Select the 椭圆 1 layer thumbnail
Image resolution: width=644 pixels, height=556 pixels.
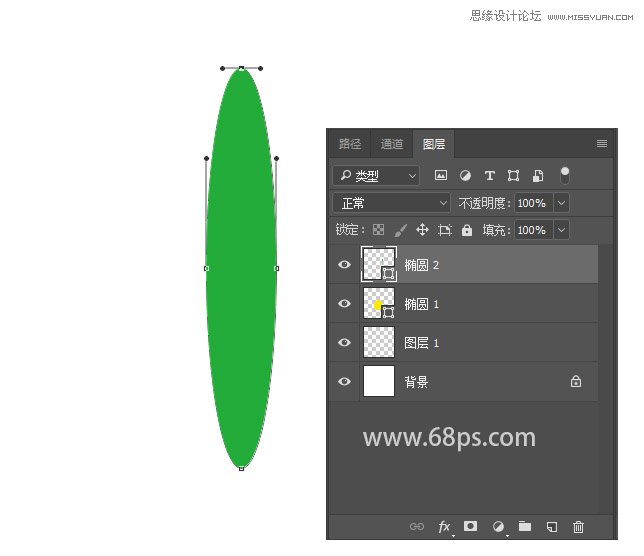379,303
